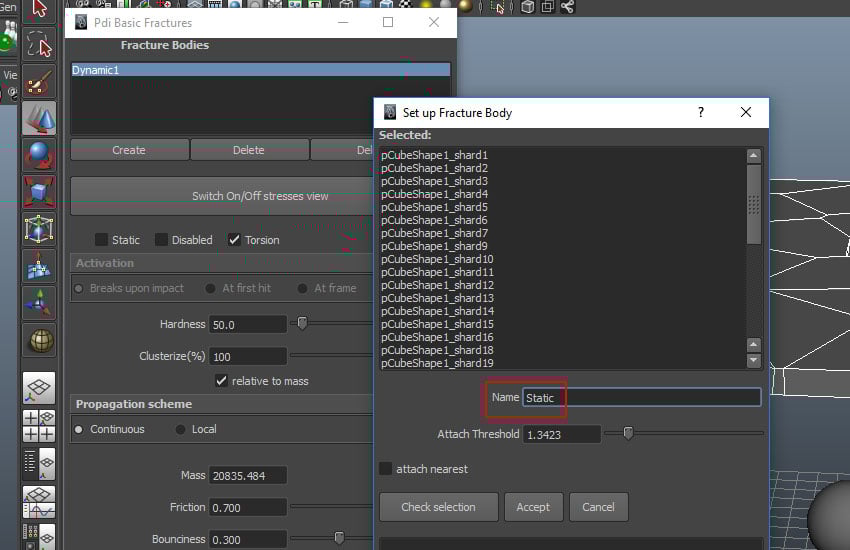Click the Selected list scrollbar thumb
The height and width of the screenshot is (550, 850).
754,204
